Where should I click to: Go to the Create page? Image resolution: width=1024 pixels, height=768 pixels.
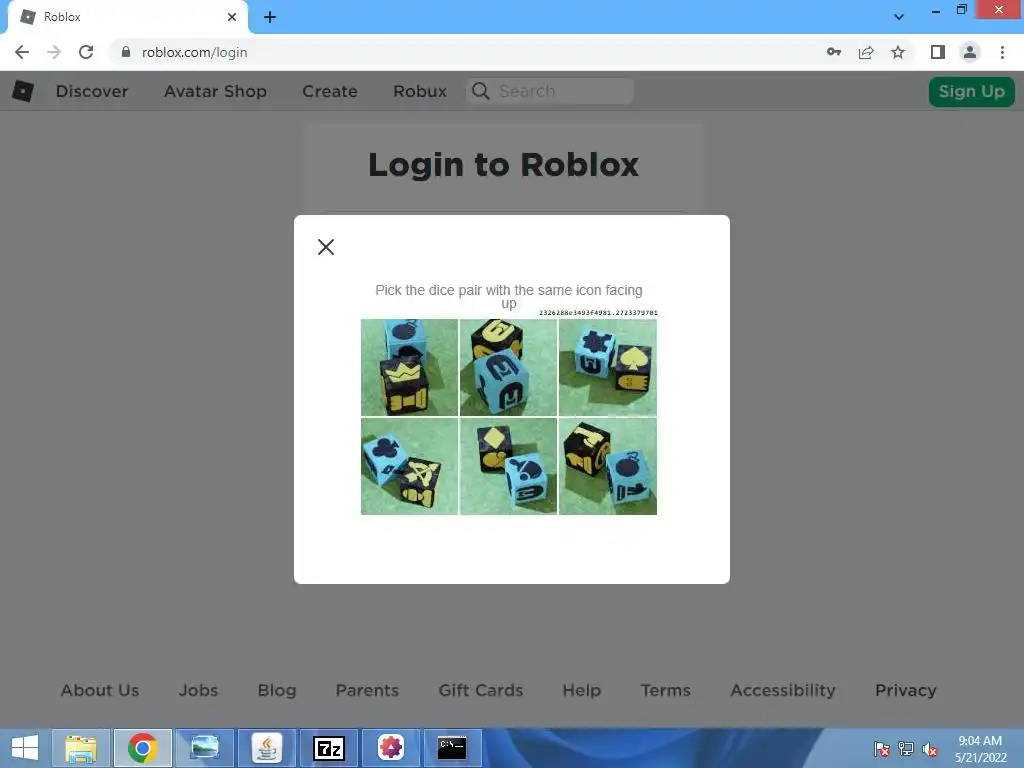[330, 91]
